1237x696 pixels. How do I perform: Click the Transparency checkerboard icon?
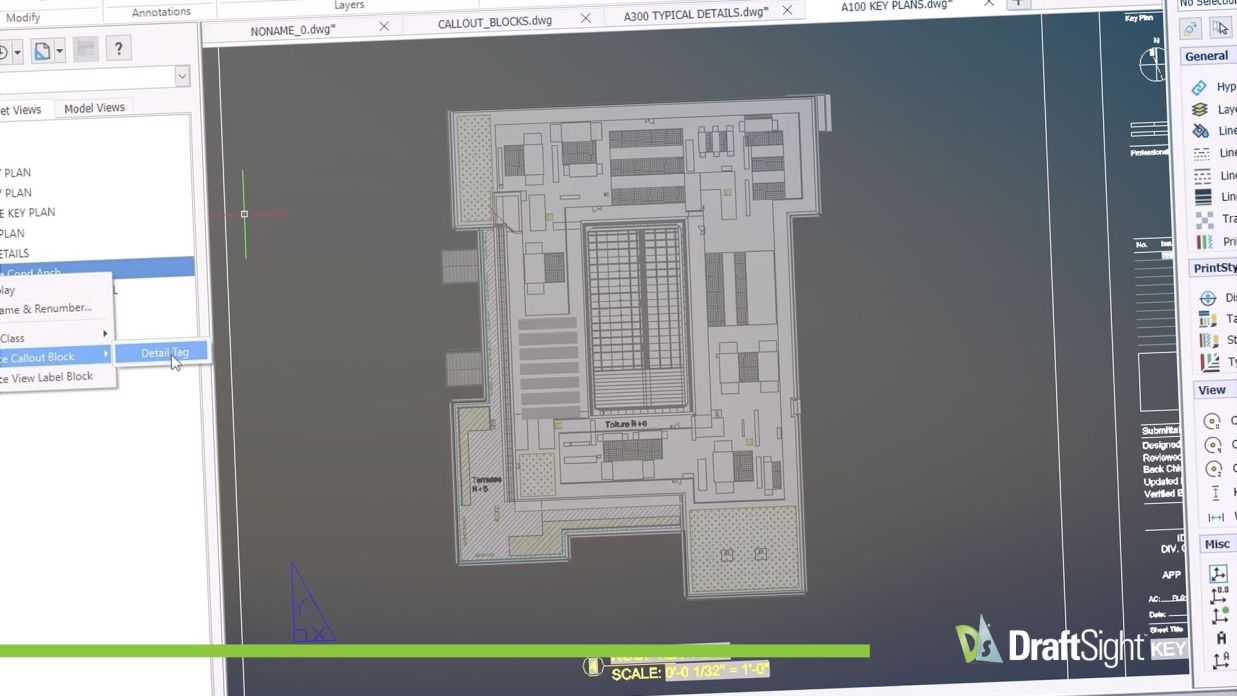tap(1203, 219)
